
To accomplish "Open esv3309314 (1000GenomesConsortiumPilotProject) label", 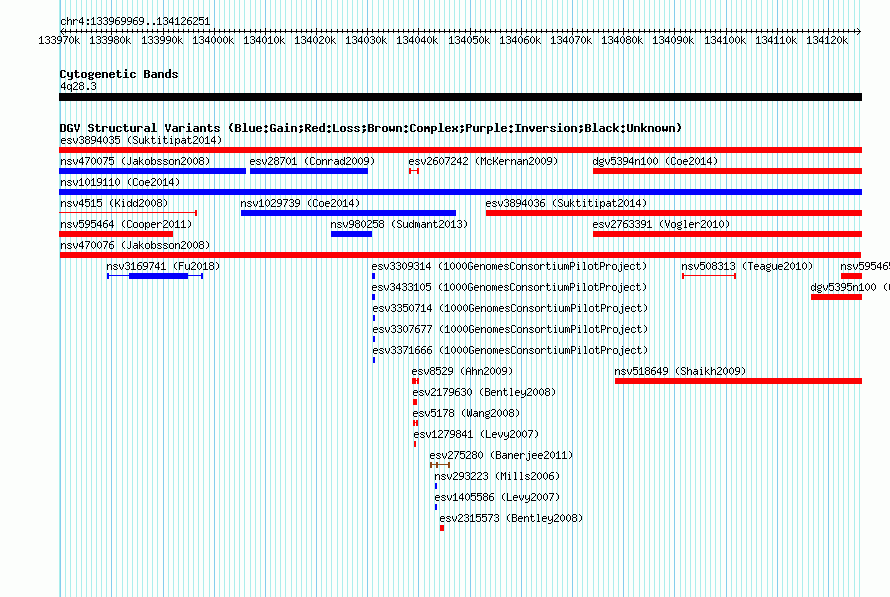I will pos(509,266).
